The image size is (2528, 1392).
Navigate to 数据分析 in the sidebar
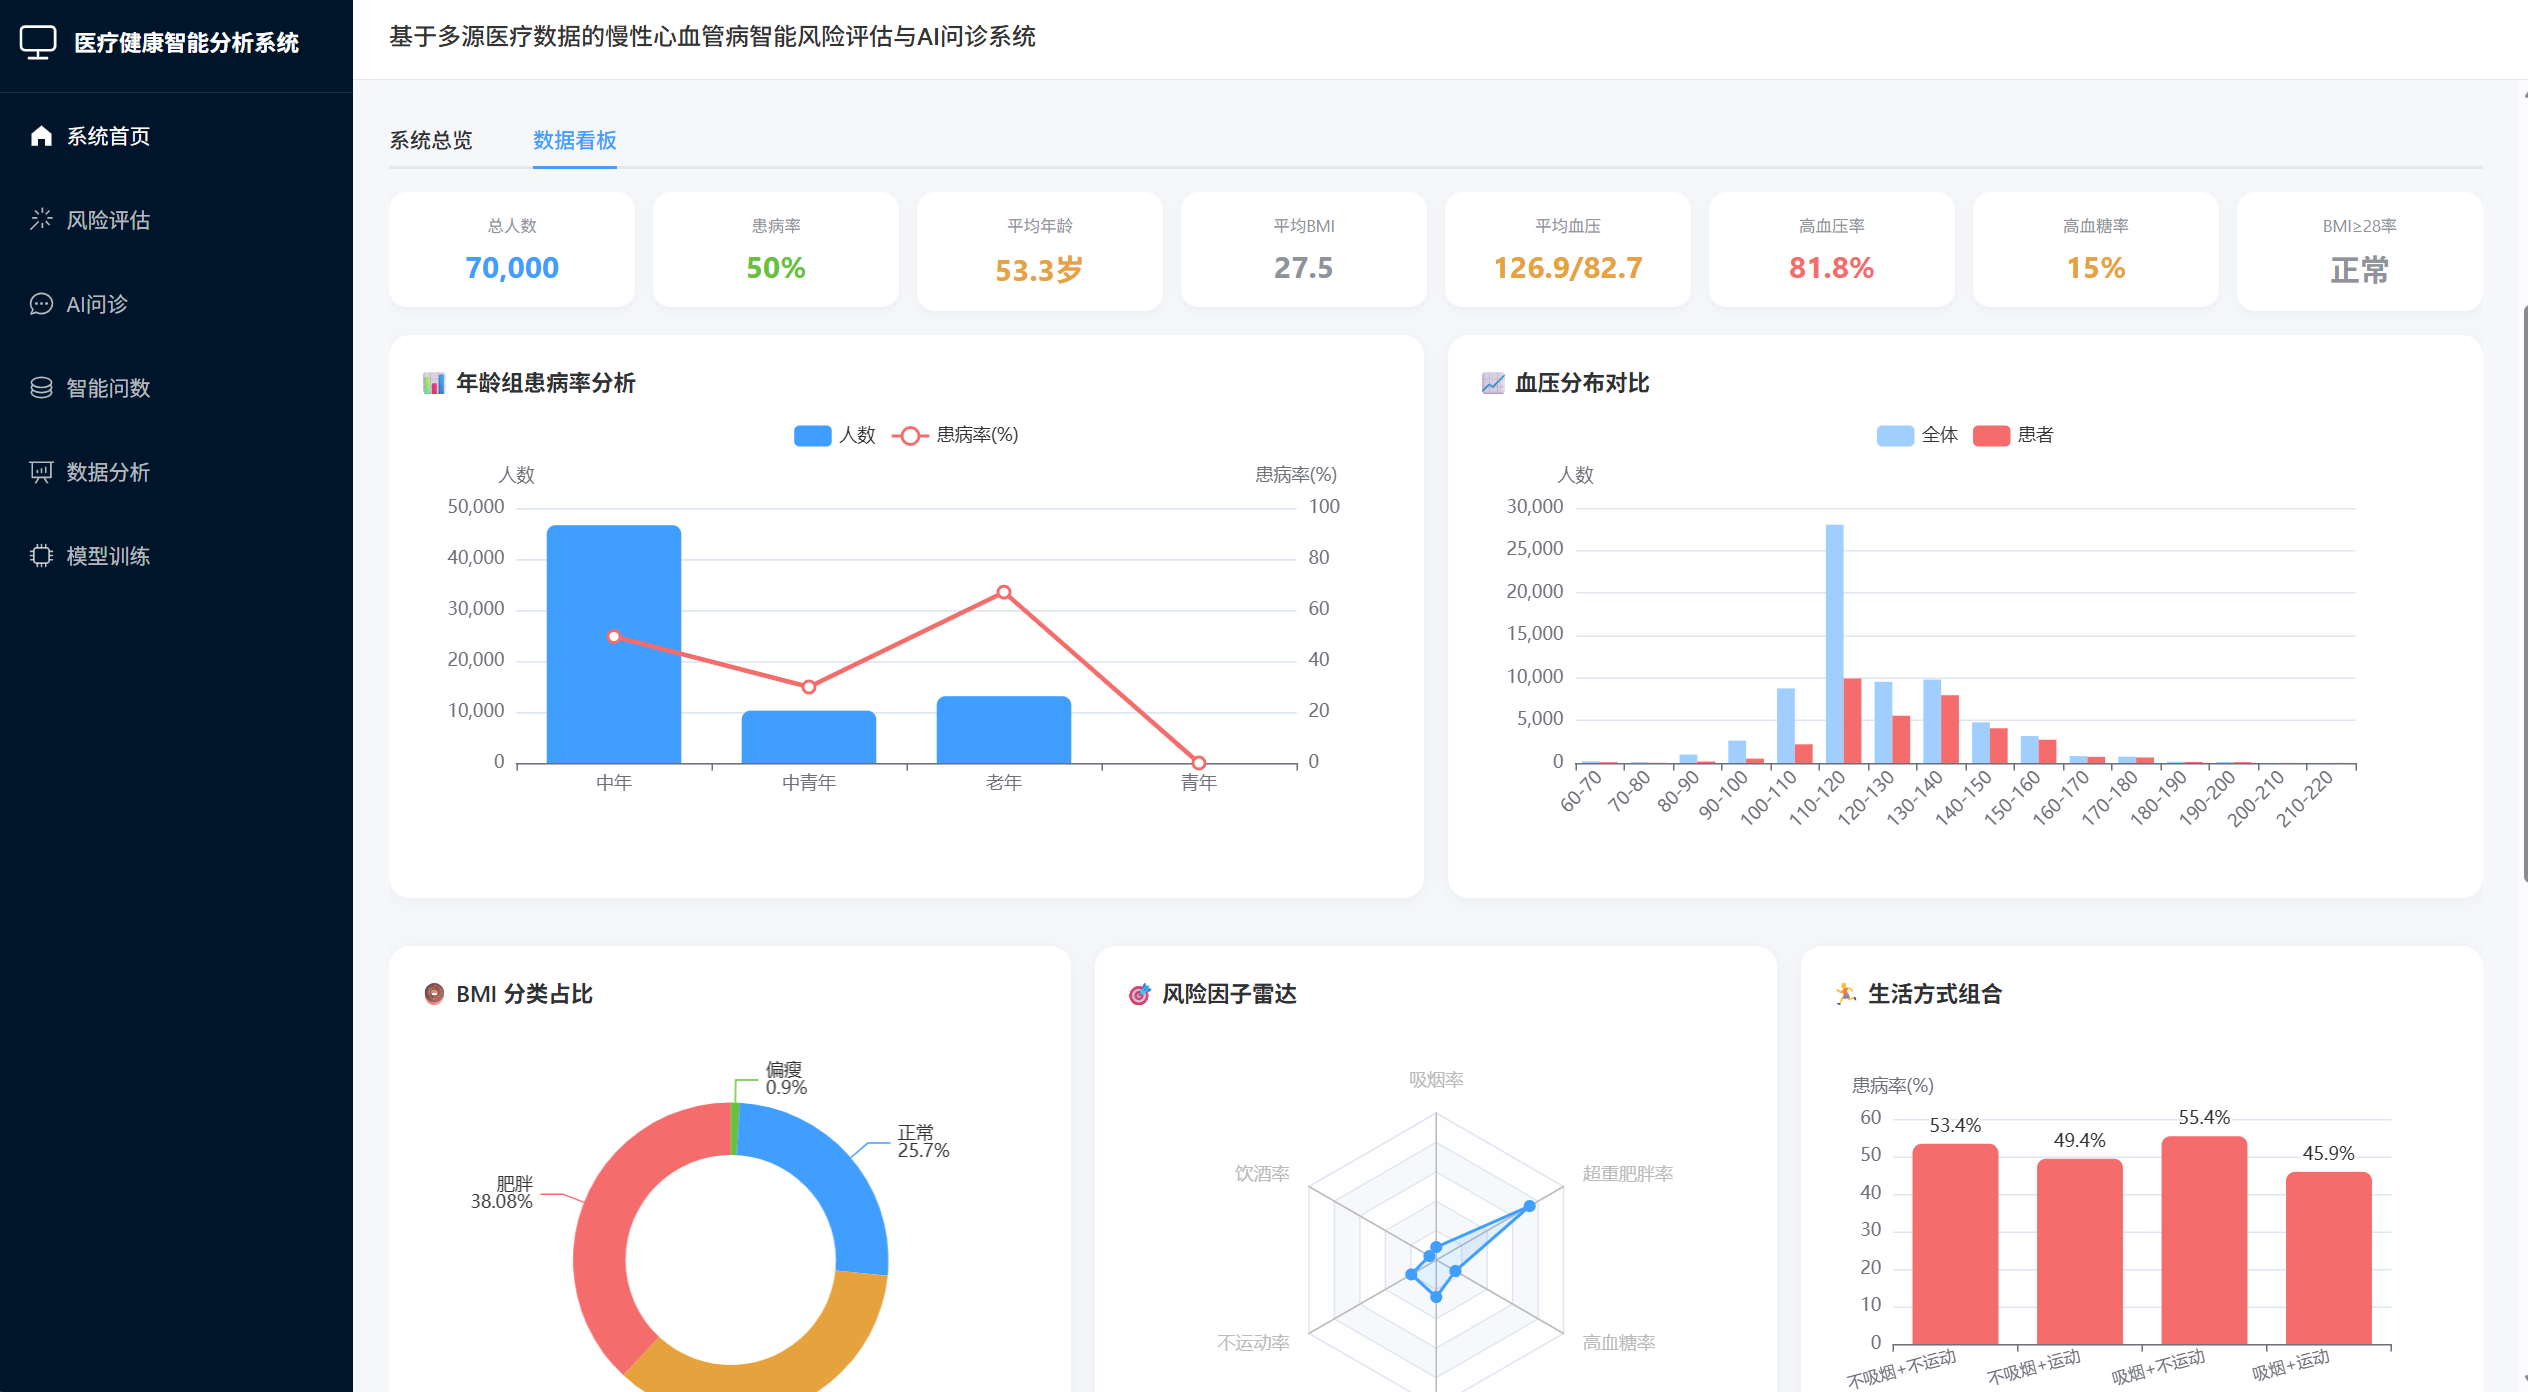point(176,472)
